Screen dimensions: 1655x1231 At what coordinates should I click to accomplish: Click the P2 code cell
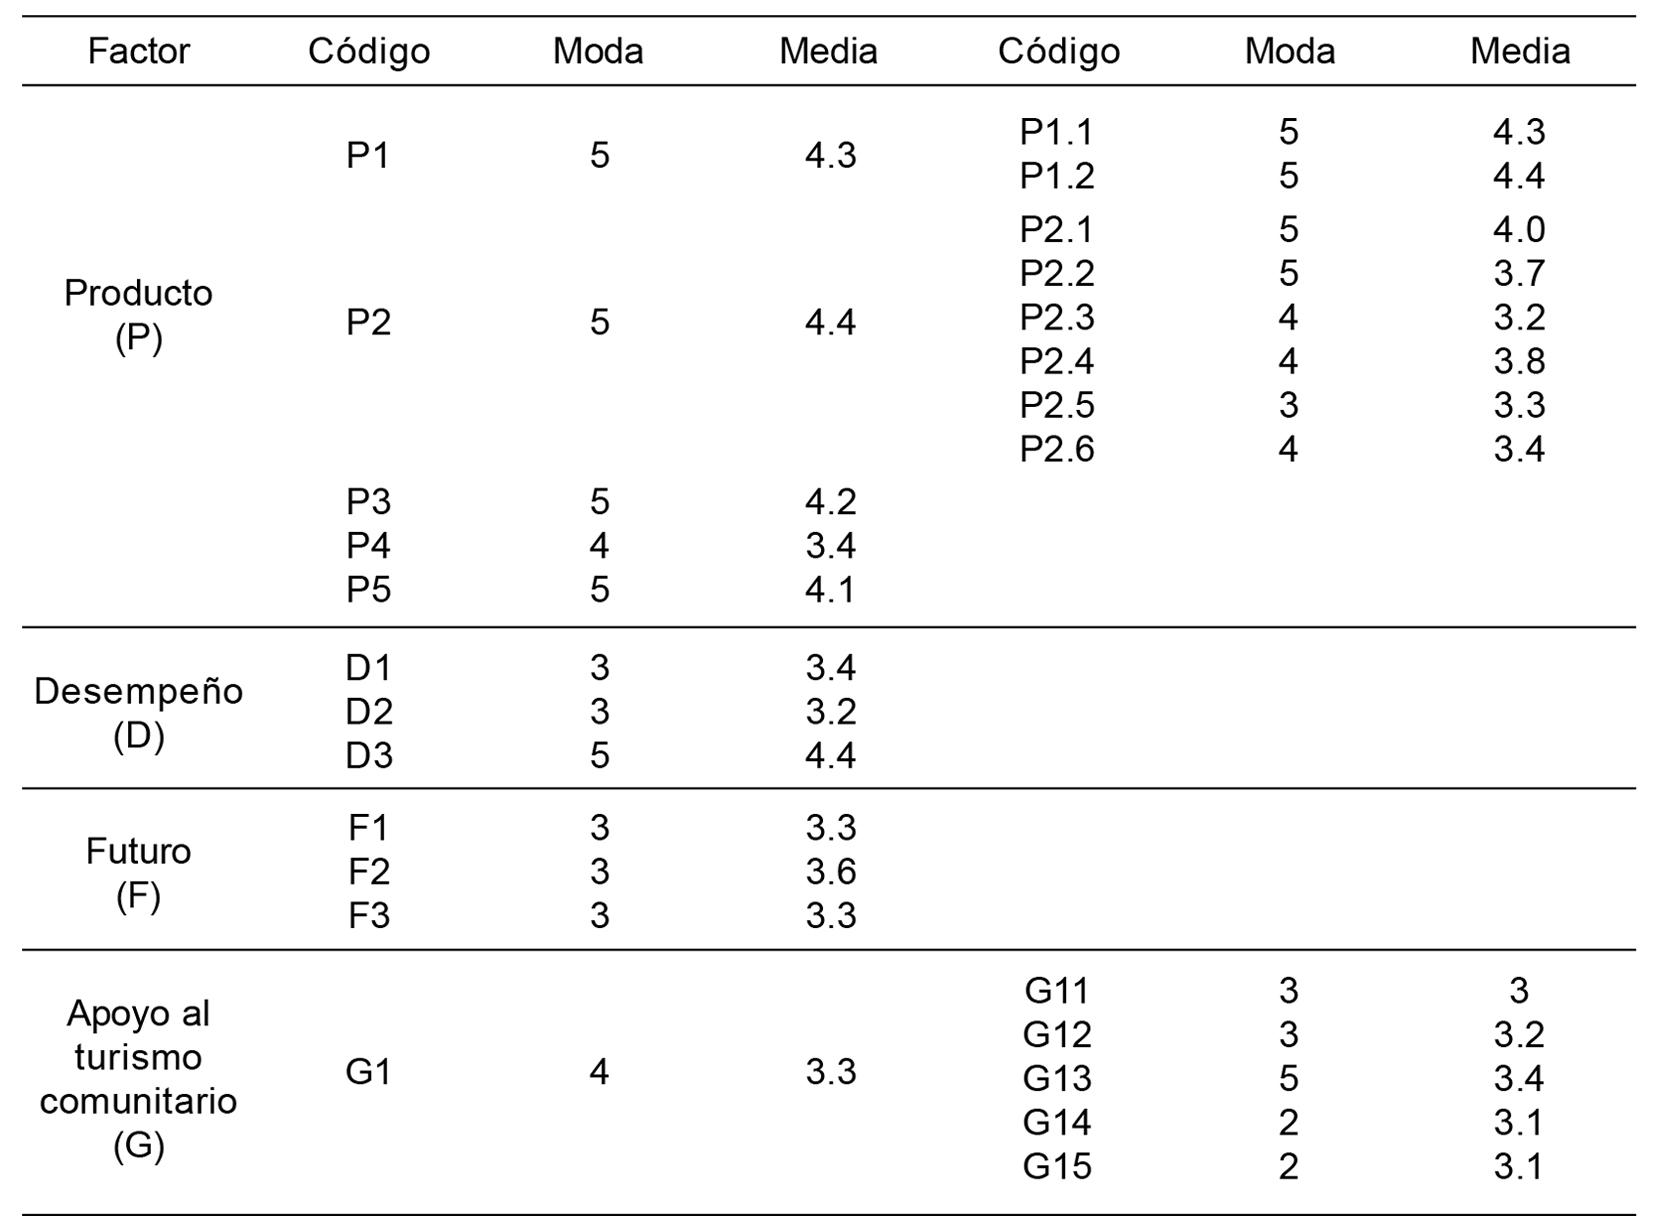(368, 323)
